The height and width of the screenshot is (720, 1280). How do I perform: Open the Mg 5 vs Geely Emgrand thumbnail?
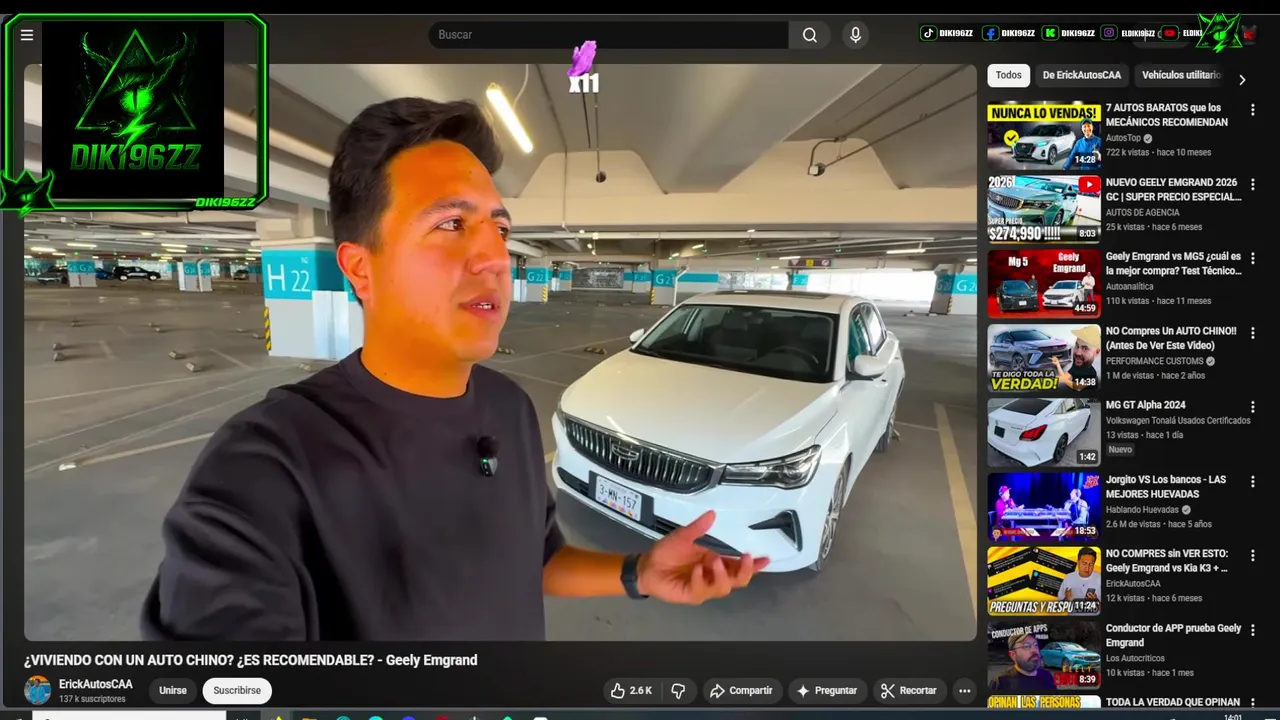pos(1044,283)
